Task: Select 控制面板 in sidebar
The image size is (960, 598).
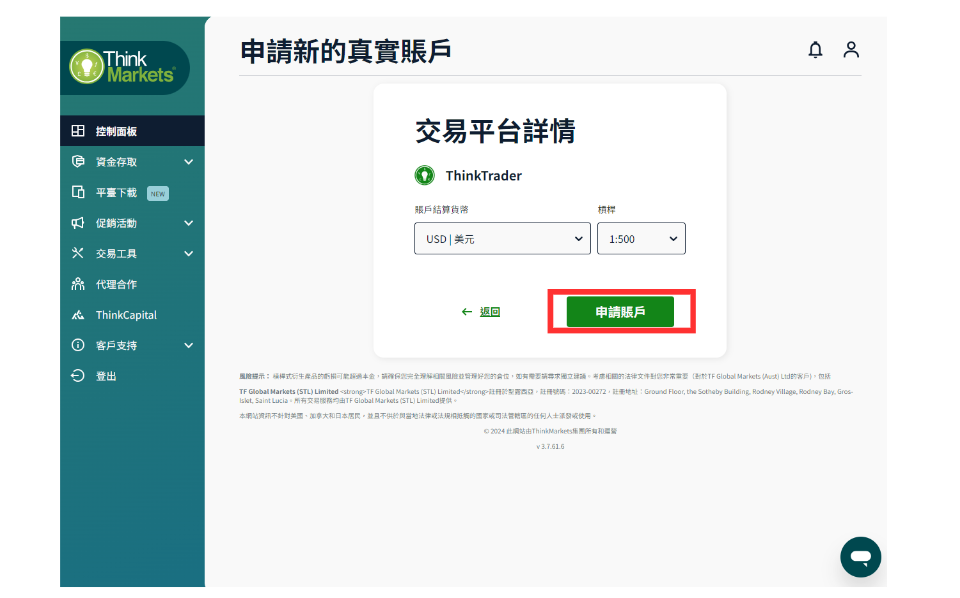Action: point(132,131)
